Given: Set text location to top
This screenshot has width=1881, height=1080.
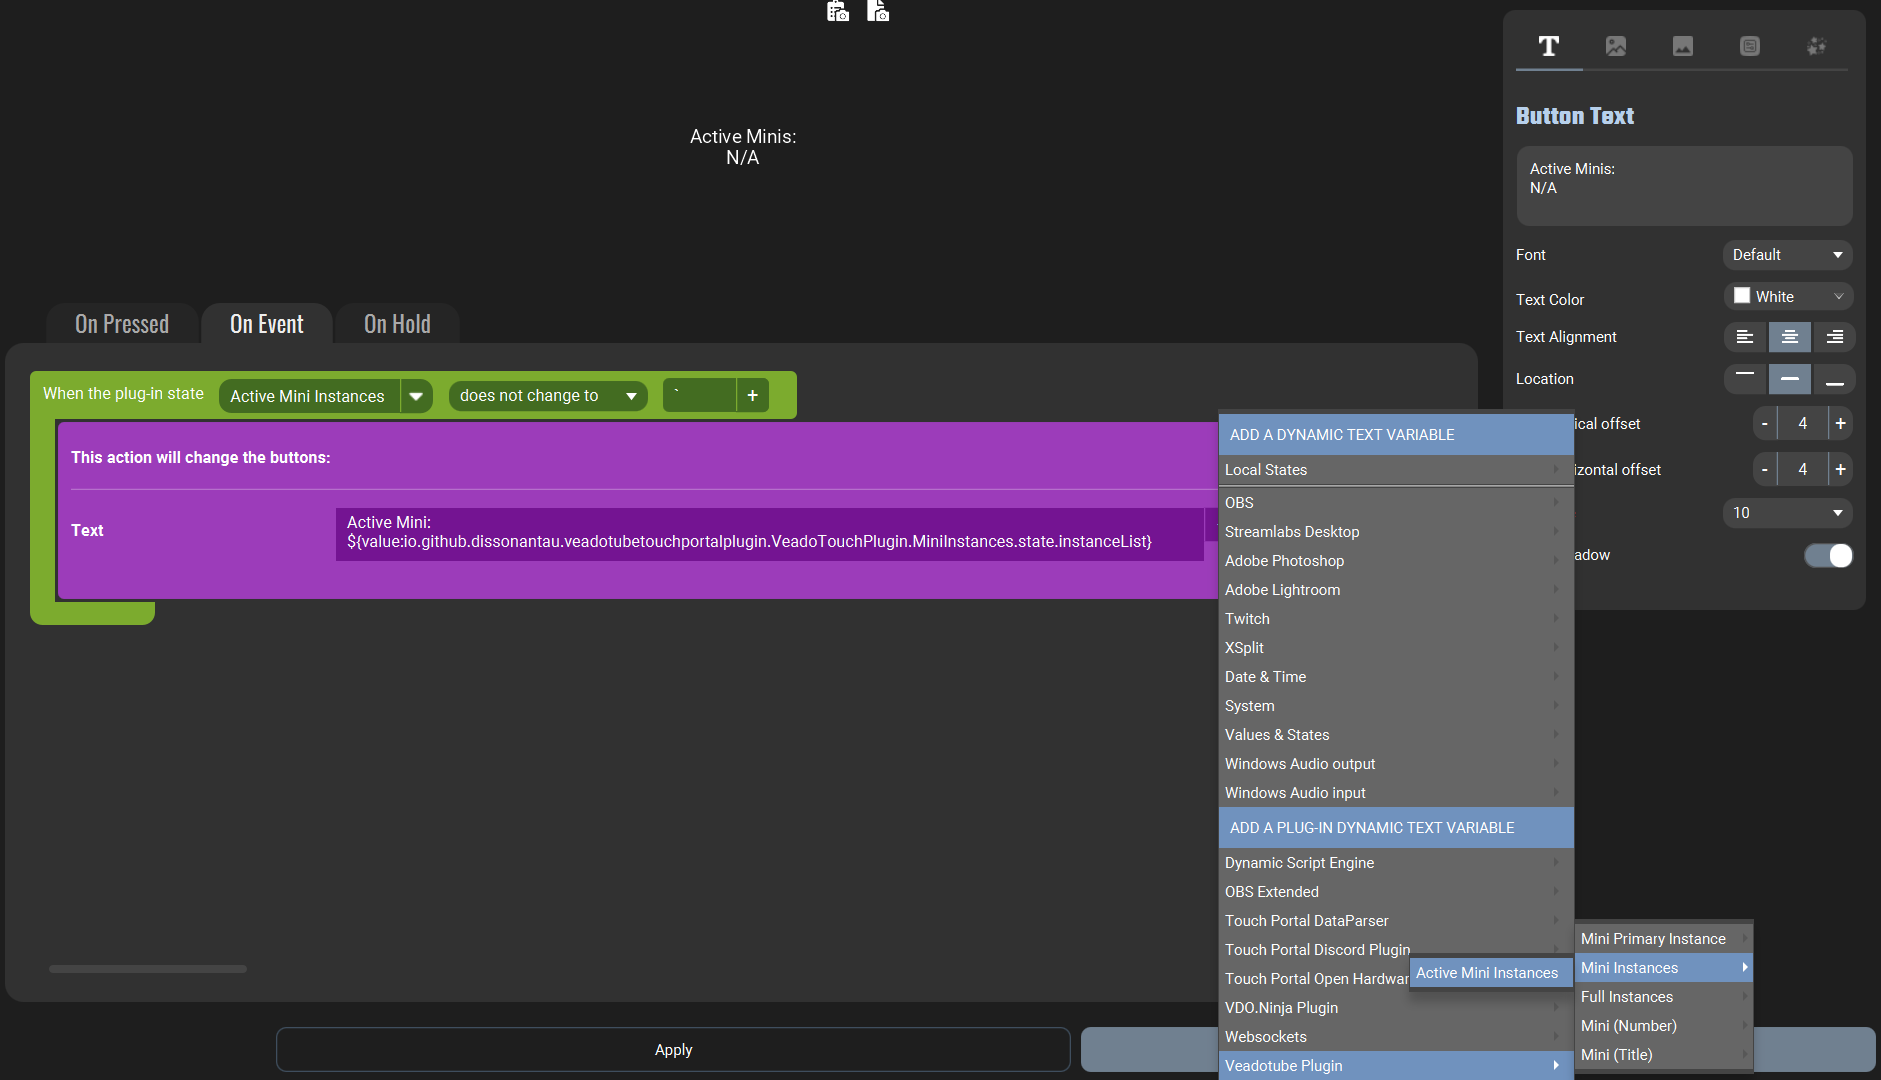Looking at the screenshot, I should 1745,379.
